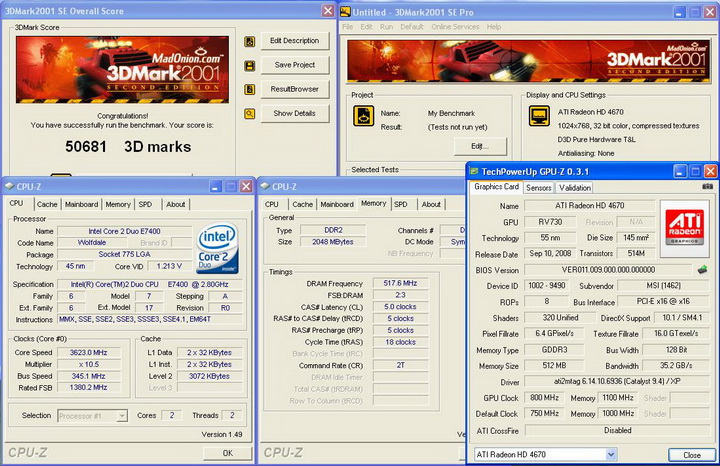Click the GPU Clock 800 MHz field
The image size is (720, 466).
tap(545, 398)
